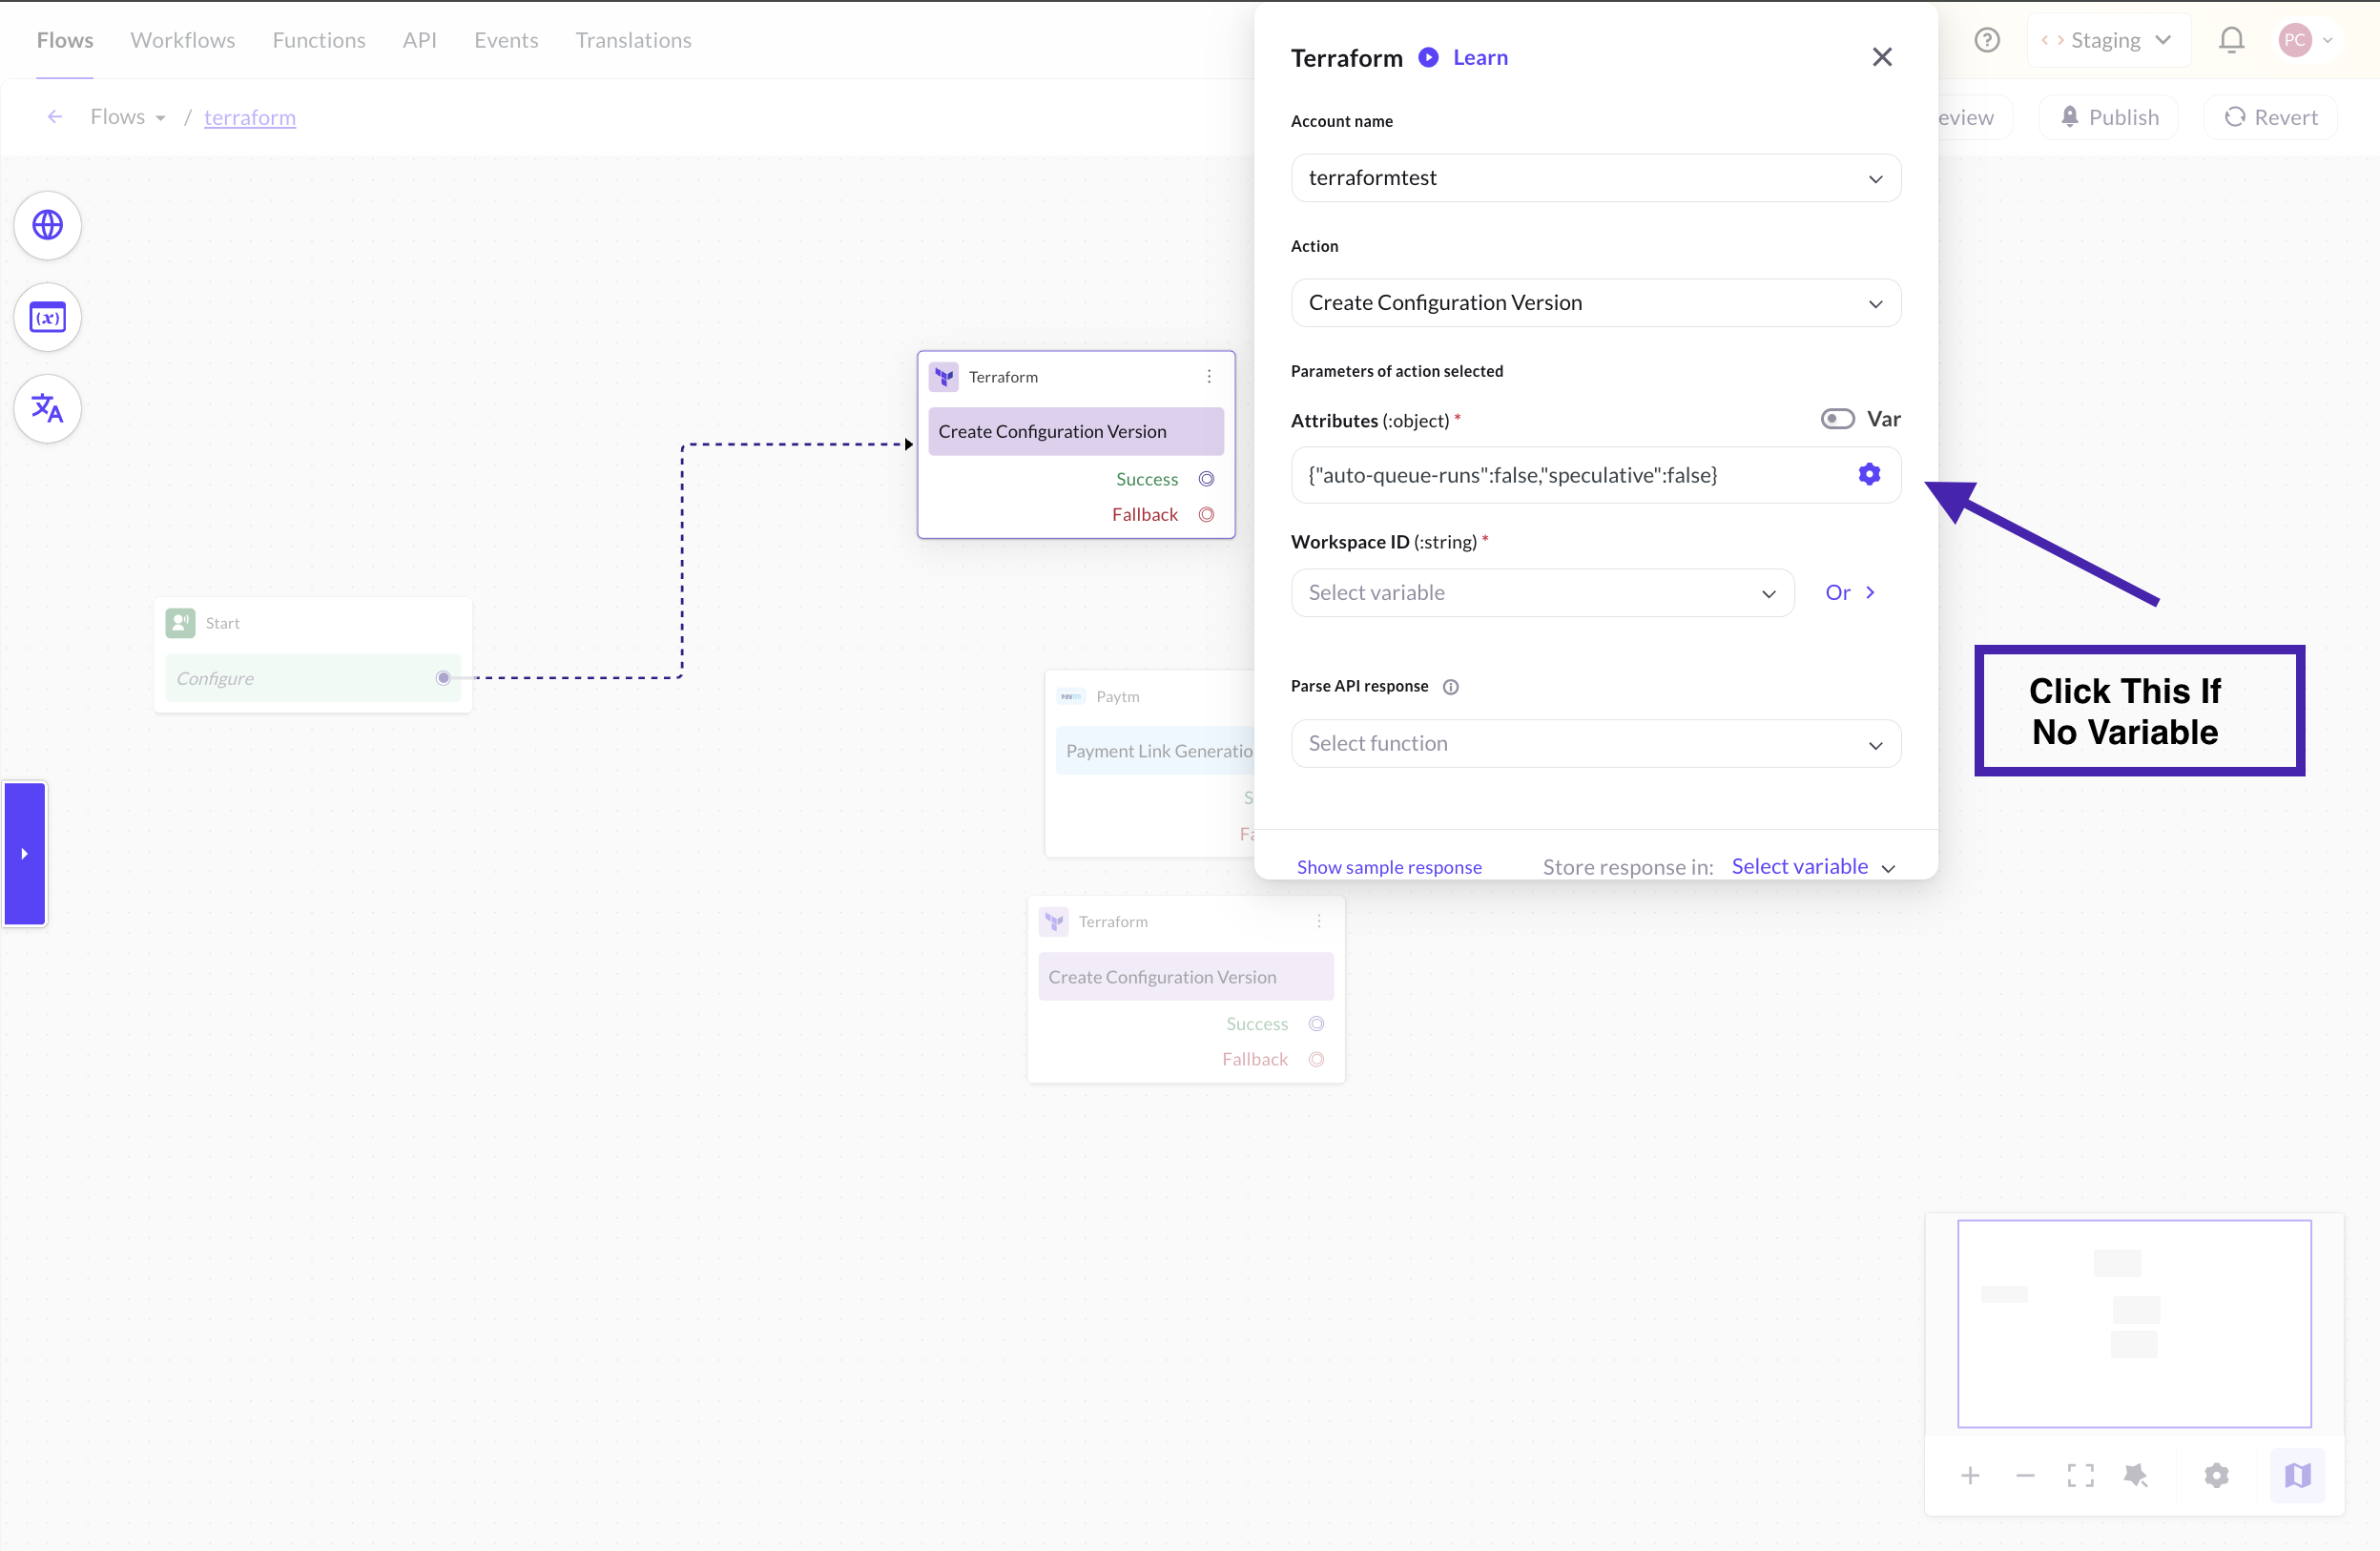Open the variables (x) panel icon
The height and width of the screenshot is (1551, 2380).
(47, 318)
